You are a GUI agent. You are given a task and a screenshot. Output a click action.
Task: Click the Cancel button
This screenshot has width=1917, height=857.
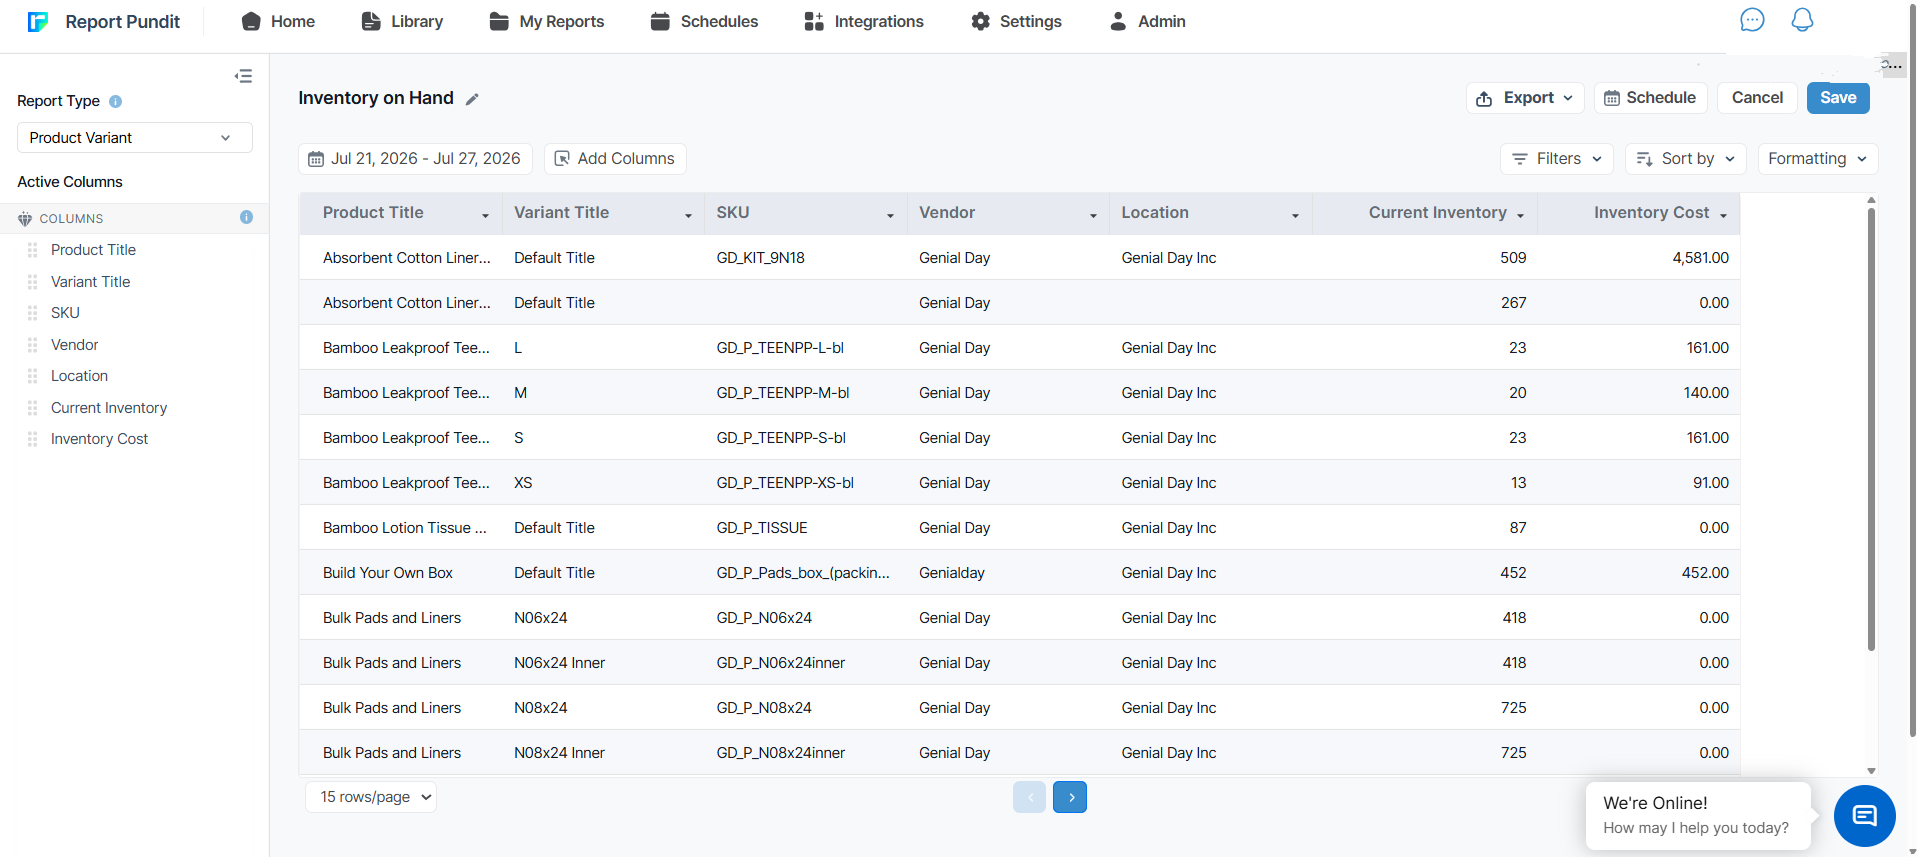point(1757,98)
